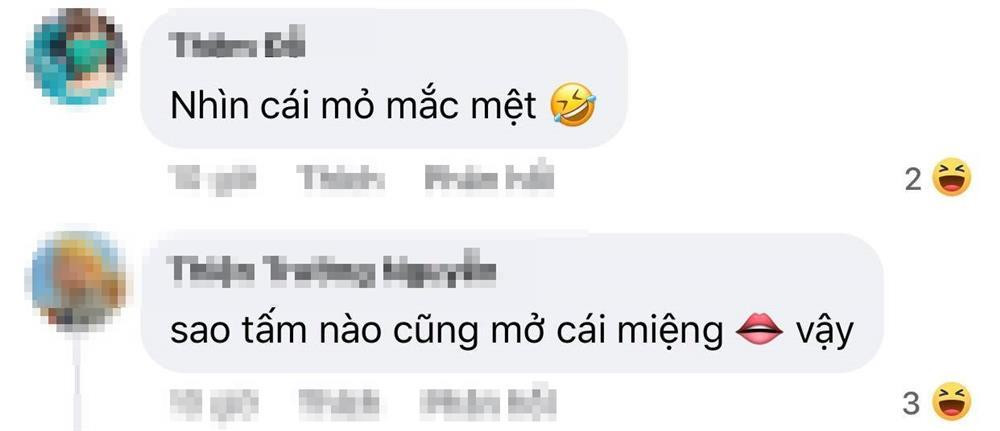Open the profile picture of the 'cái miệng' commenter
Viewport: 1000px width, 431px height.
coord(76,282)
